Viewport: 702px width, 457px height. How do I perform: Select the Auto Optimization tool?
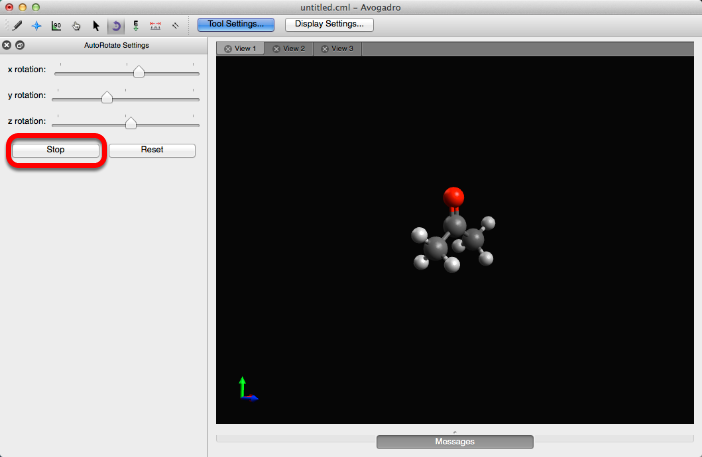[135, 25]
